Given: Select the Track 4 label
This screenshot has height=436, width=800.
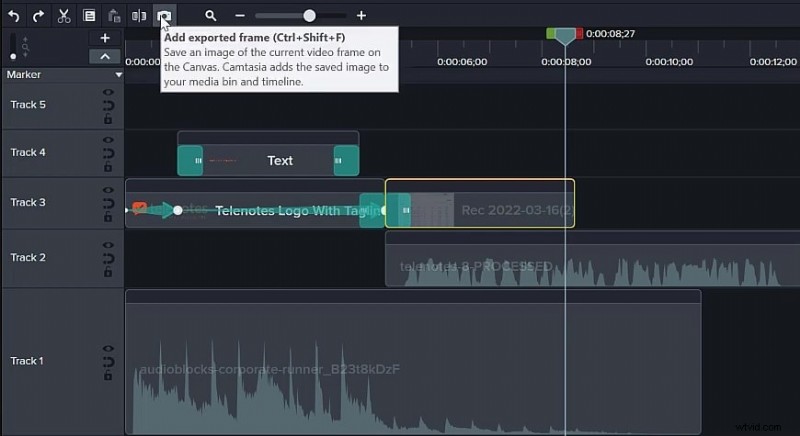Looking at the screenshot, I should [28, 152].
